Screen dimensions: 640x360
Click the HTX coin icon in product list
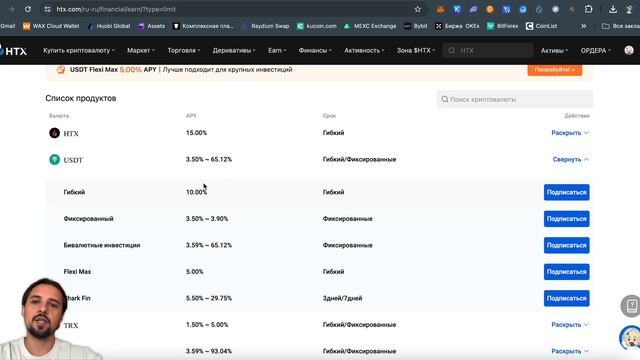click(54, 133)
